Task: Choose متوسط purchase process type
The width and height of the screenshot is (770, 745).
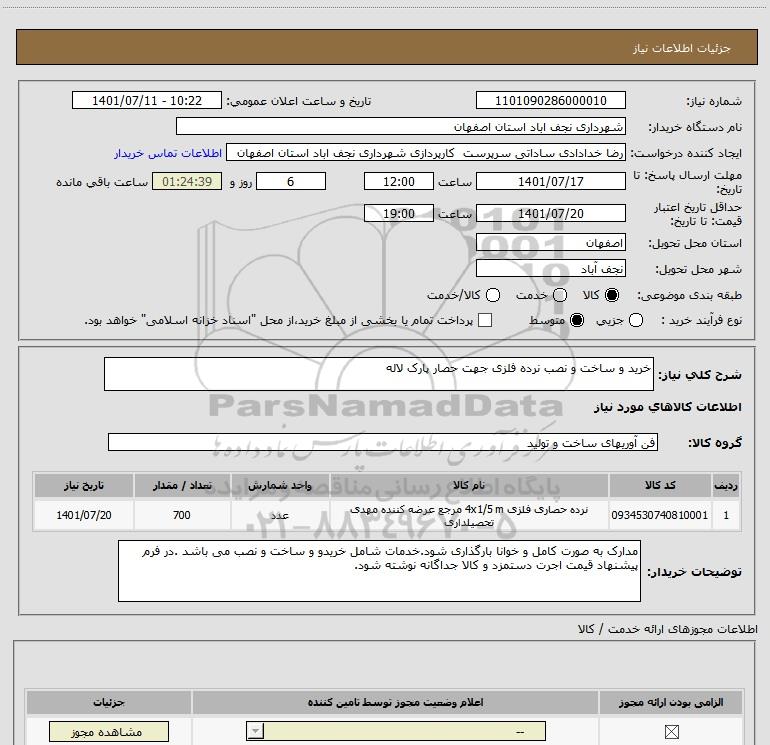Action: 577,320
